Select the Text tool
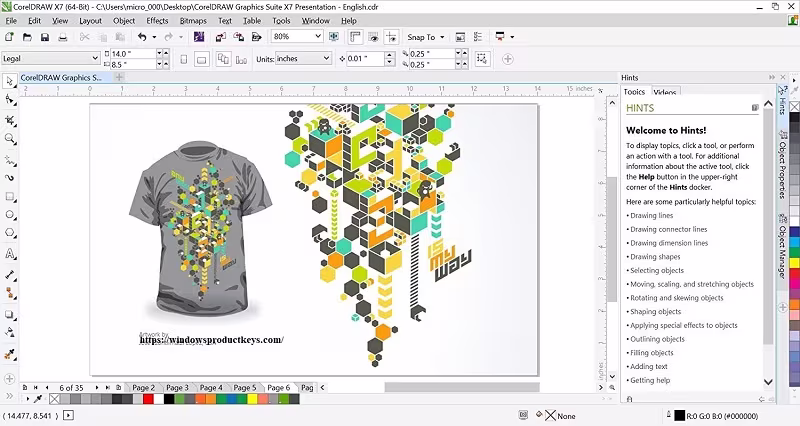Viewport: 800px width, 426px height. (x=10, y=254)
